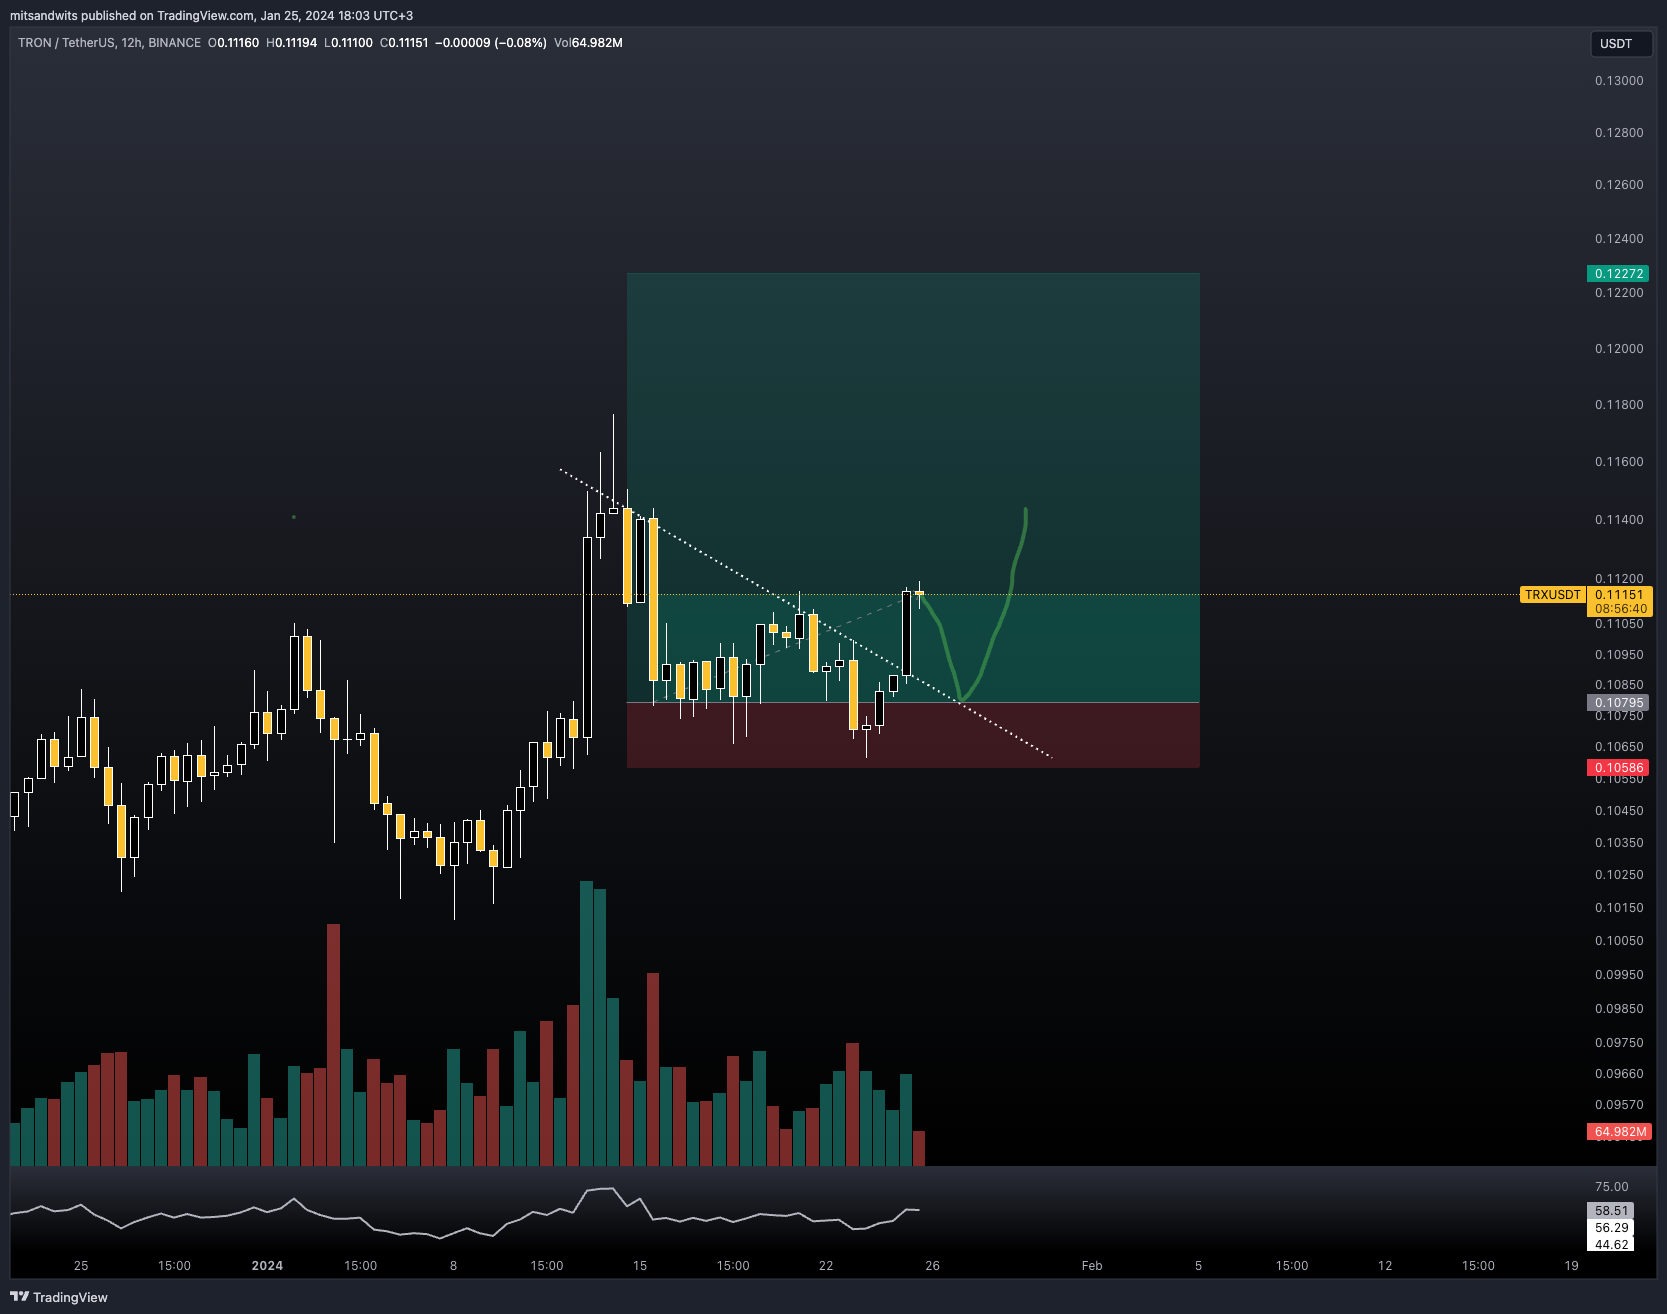This screenshot has height=1314, width=1667.
Task: Click the C0.11151 close price readout
Action: tap(404, 43)
